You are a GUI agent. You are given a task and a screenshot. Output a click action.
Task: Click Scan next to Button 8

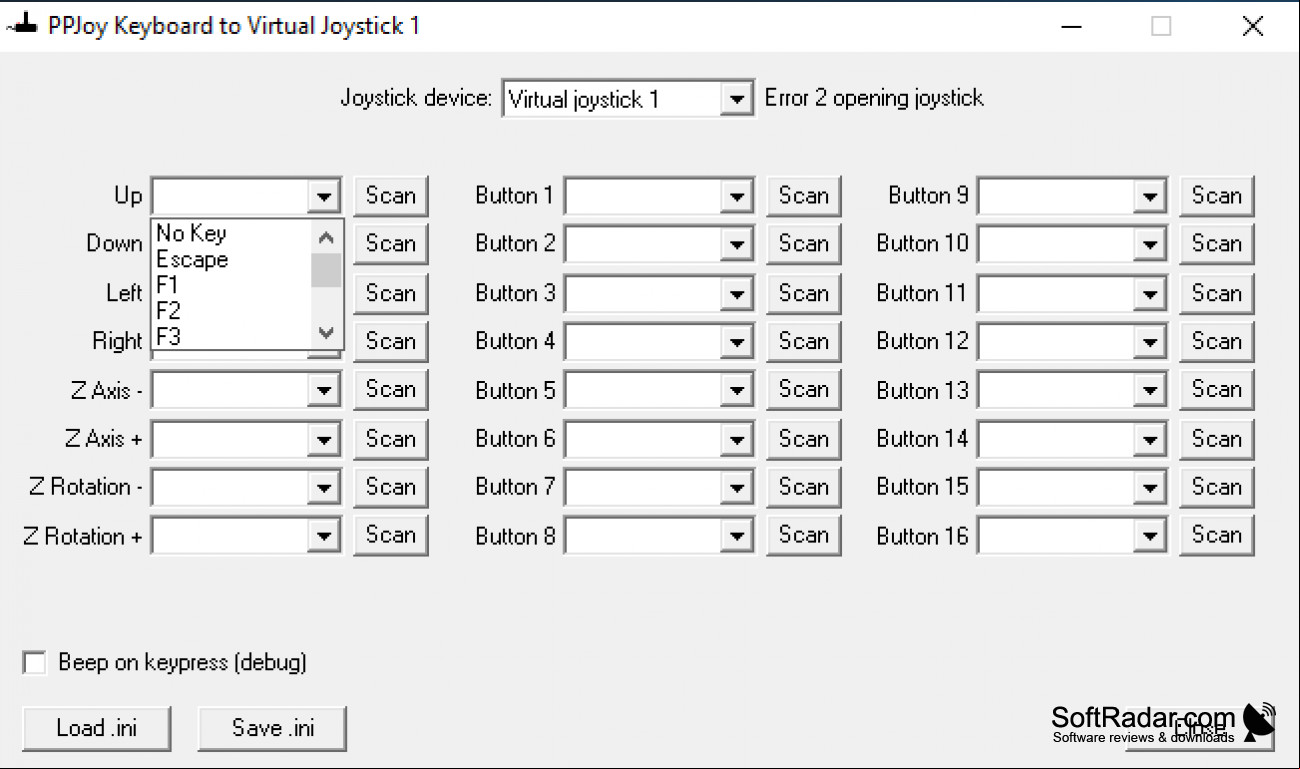[x=804, y=535]
